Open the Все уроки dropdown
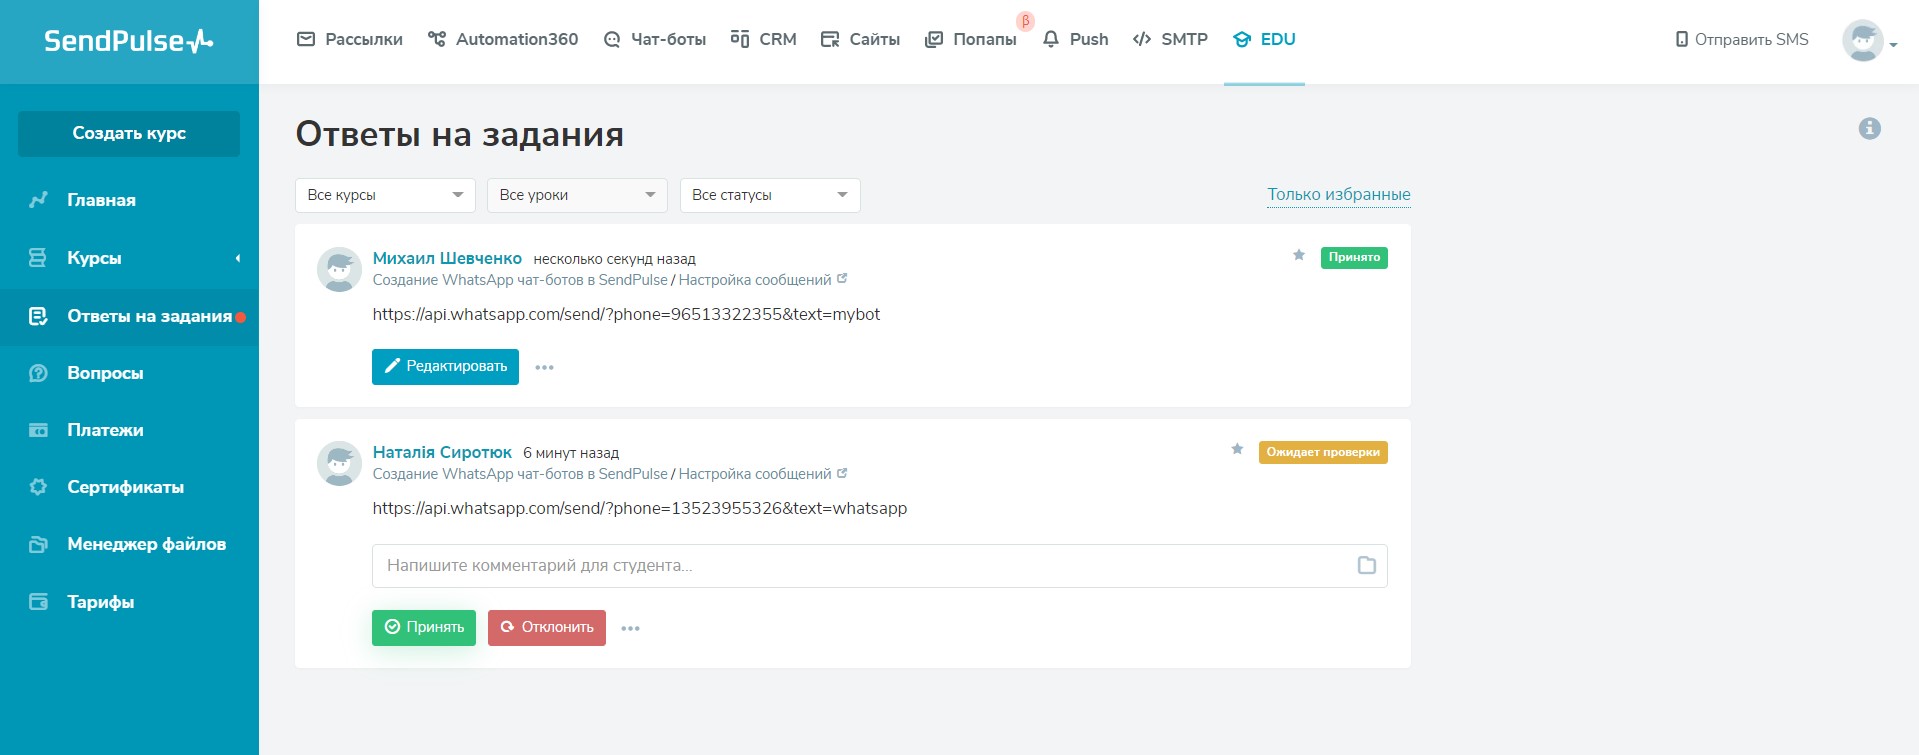 point(577,195)
